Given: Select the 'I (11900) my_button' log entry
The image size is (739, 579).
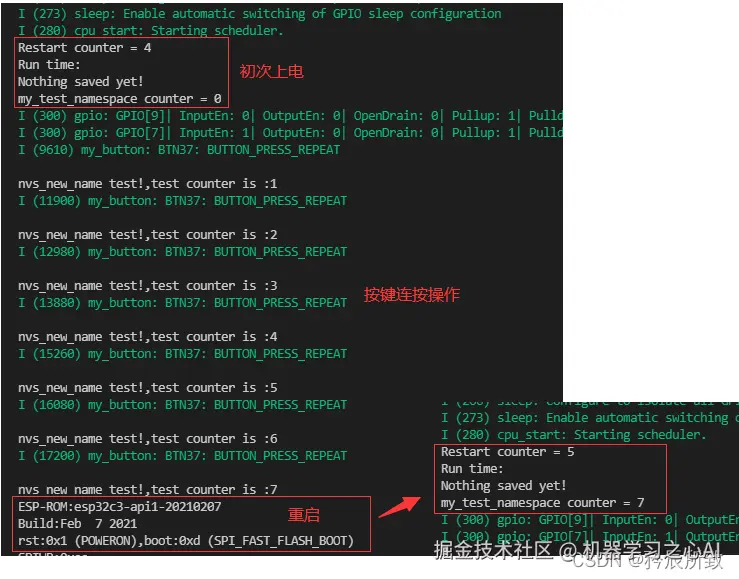Looking at the screenshot, I should tap(182, 201).
